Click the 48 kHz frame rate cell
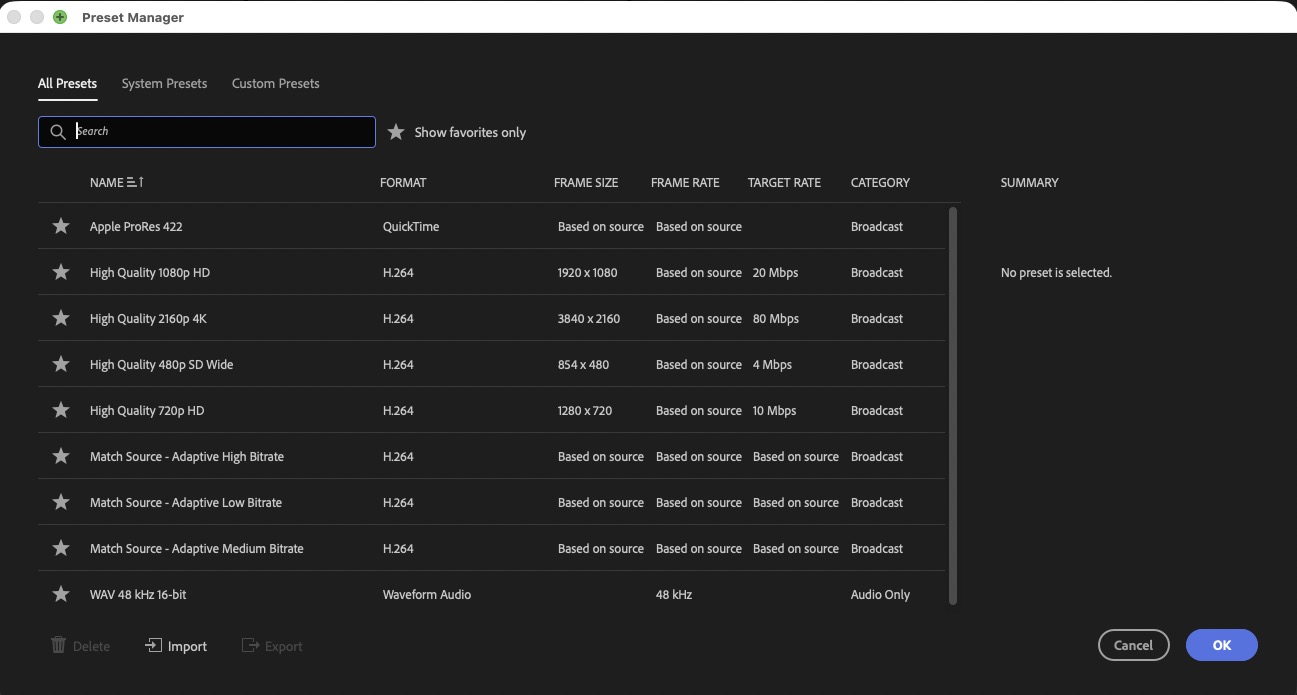 pyautogui.click(x=674, y=594)
